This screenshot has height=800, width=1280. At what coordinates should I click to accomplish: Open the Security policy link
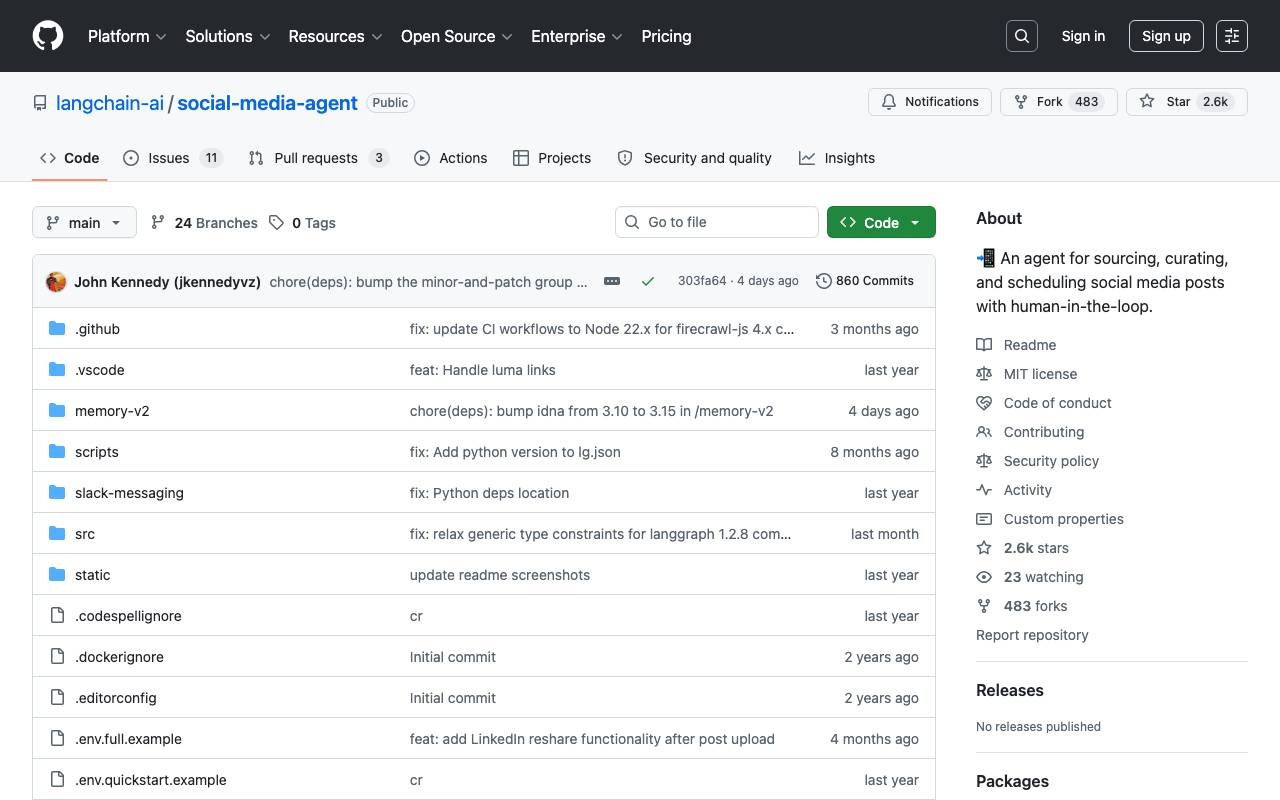1051,461
